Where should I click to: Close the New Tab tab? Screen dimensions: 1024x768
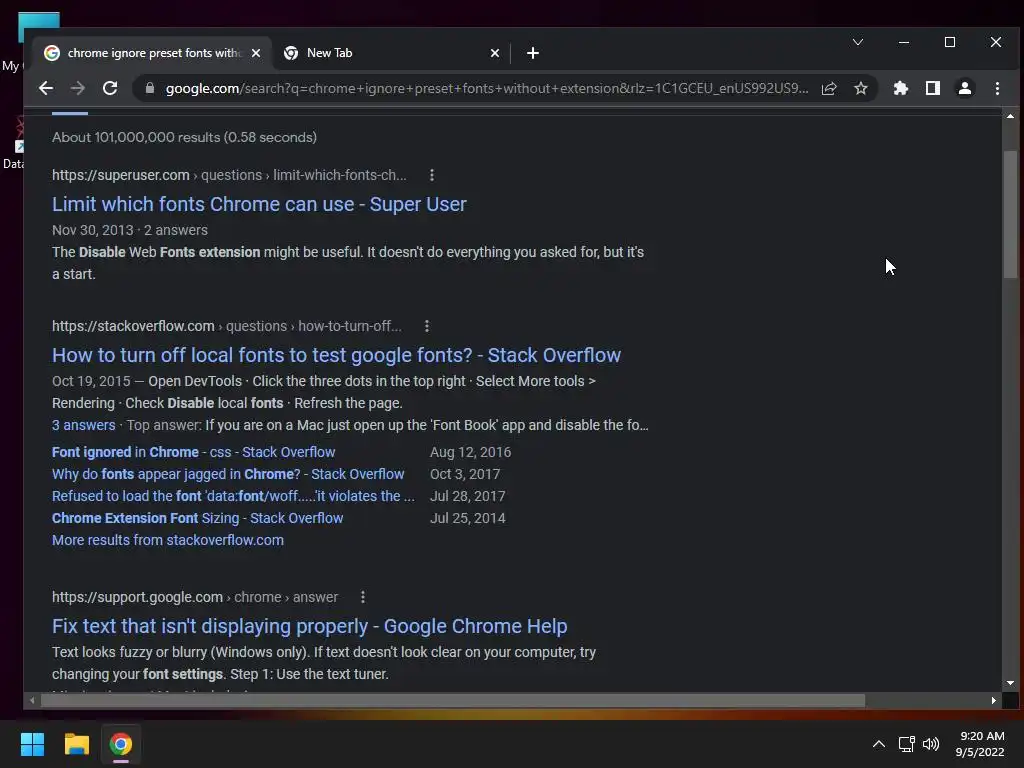coord(495,53)
